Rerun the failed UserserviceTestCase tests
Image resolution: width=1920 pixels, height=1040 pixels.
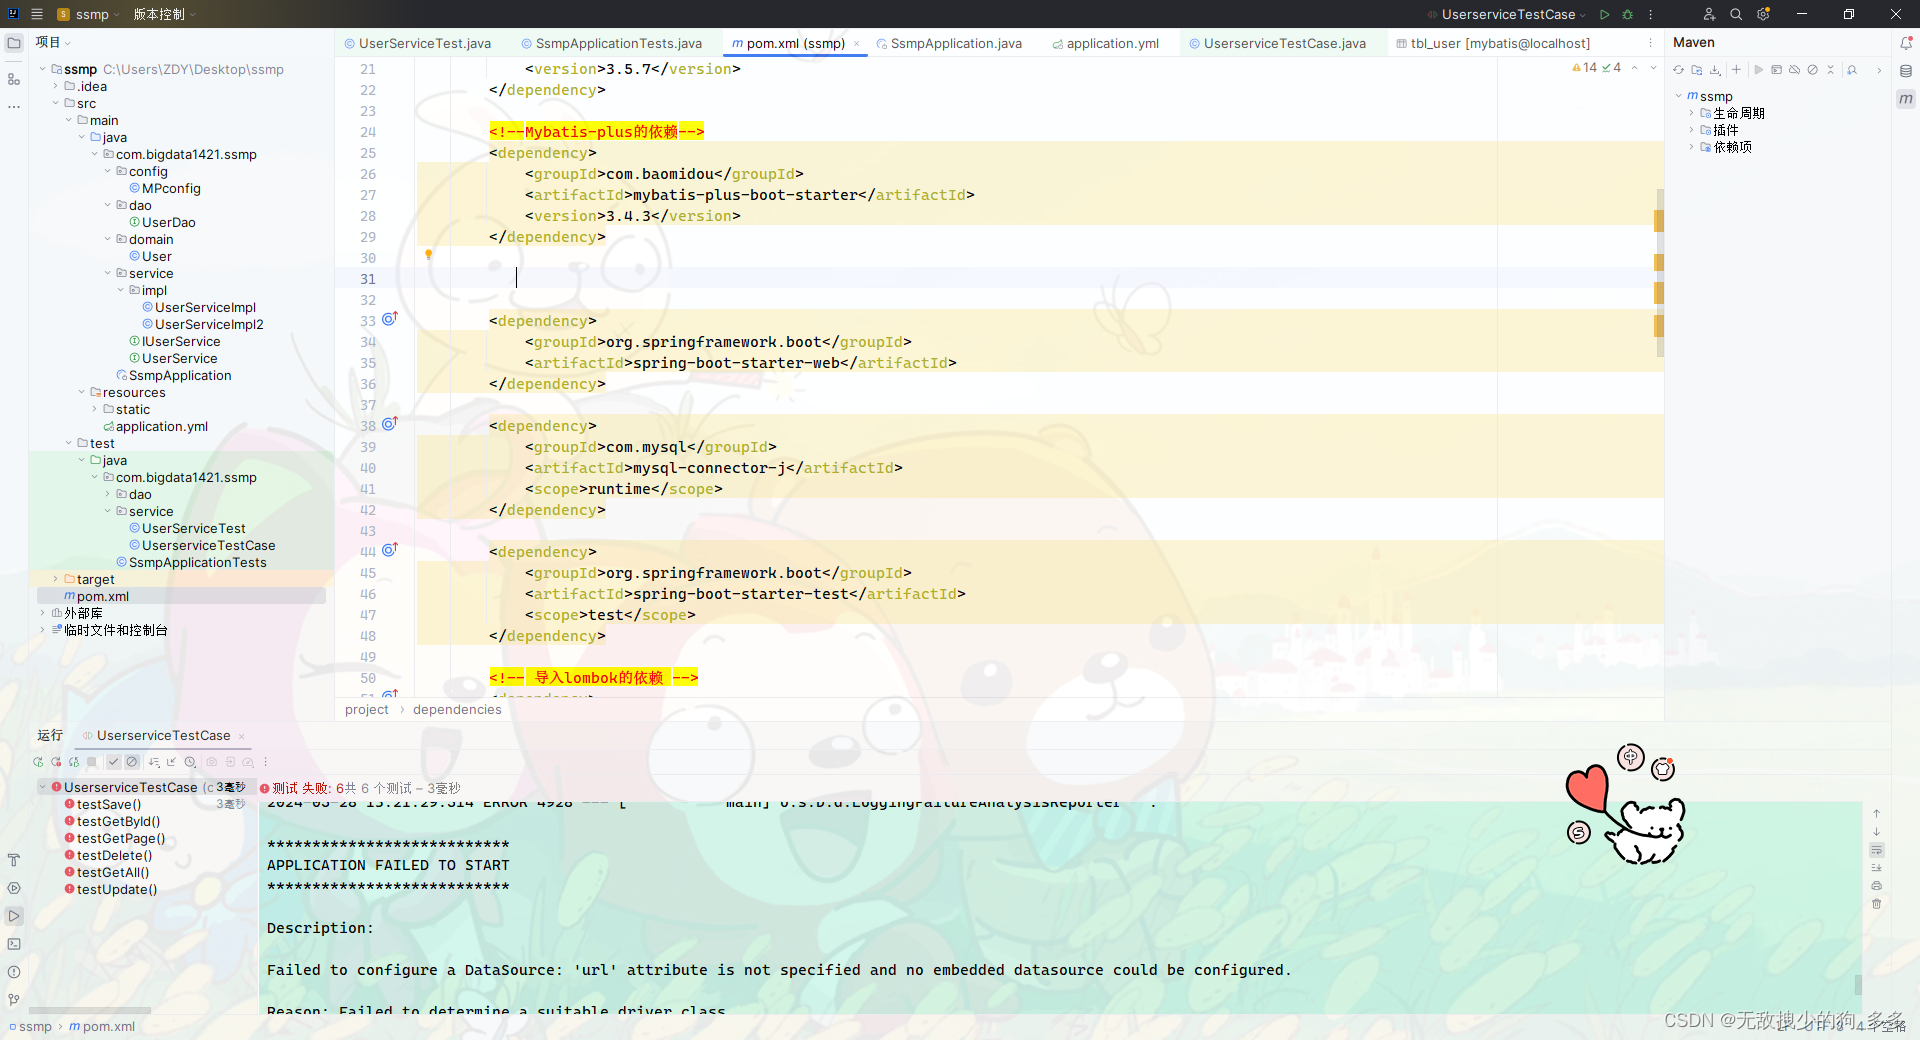(55, 761)
